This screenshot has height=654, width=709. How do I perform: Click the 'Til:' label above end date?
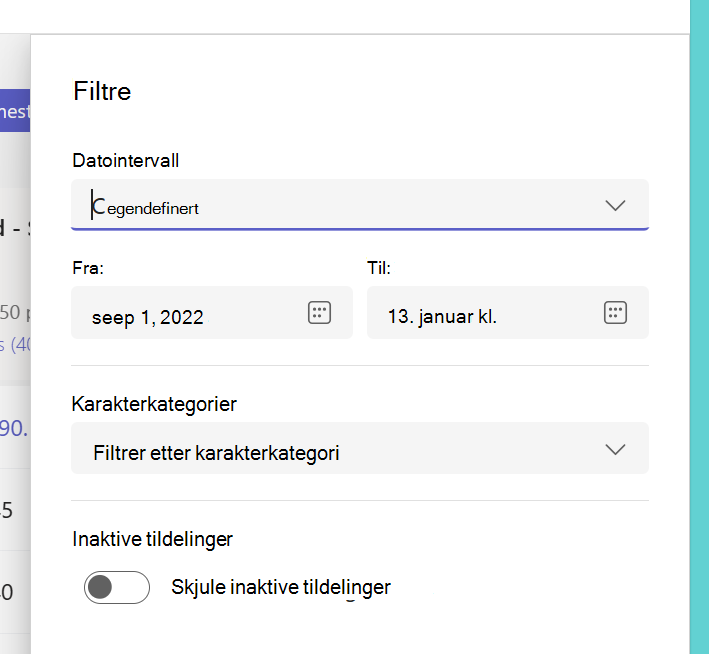coord(379,268)
